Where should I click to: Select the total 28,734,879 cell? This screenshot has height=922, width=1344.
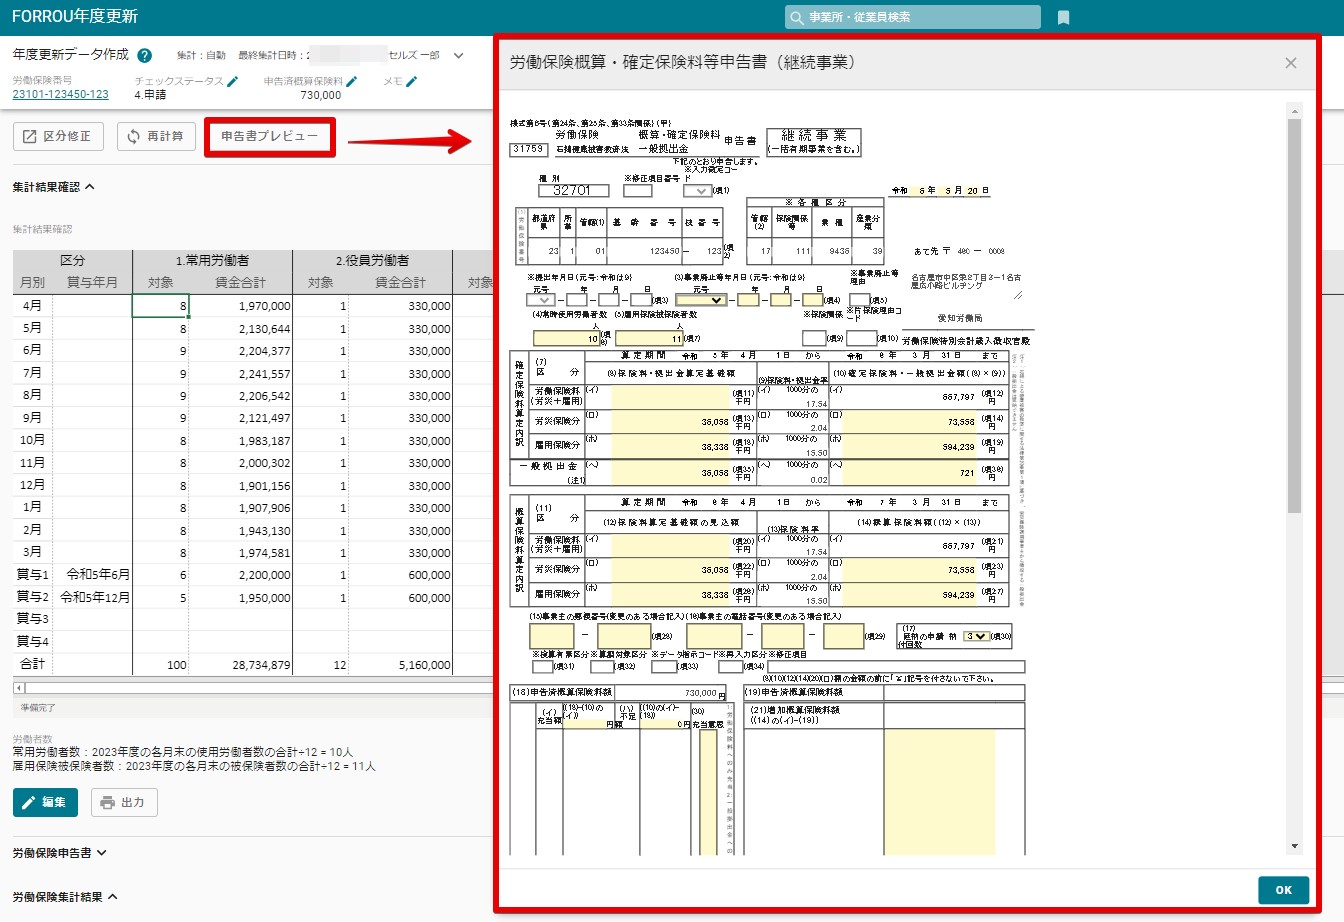(240, 665)
